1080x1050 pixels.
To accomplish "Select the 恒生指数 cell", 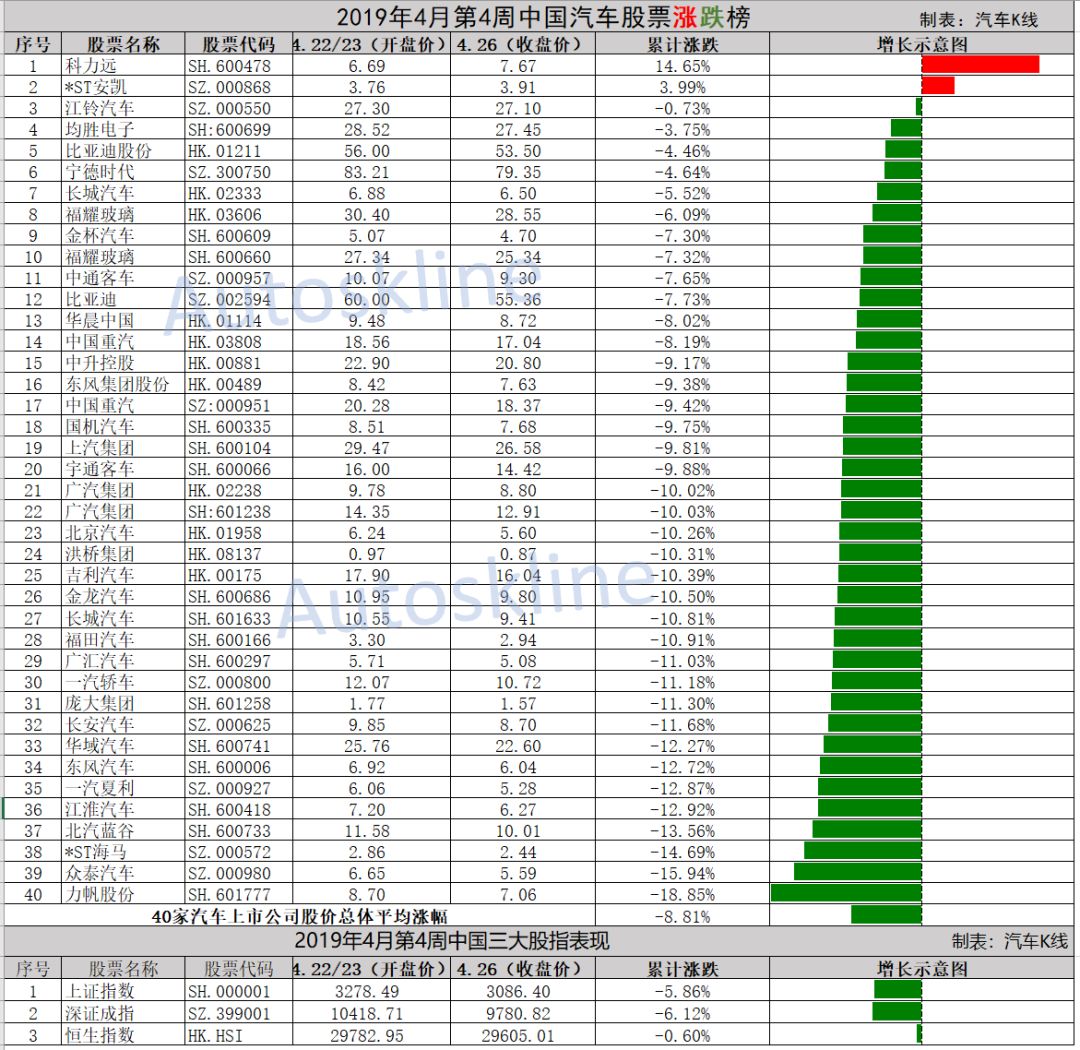I will tap(123, 1036).
